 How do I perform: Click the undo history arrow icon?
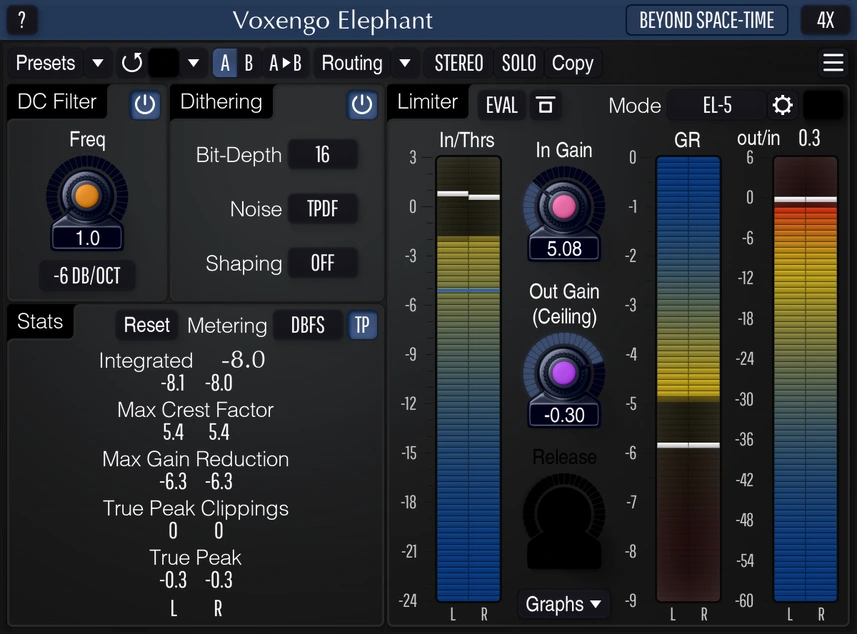(130, 62)
